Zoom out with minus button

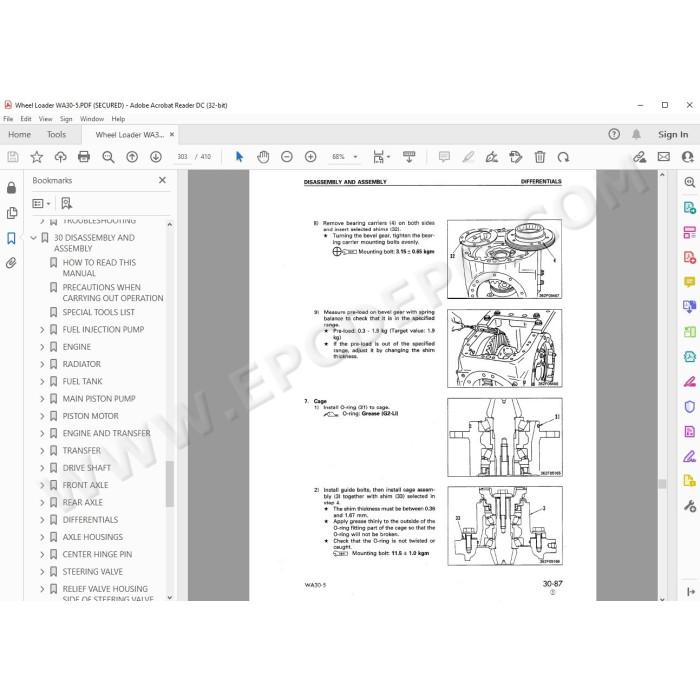(x=287, y=157)
